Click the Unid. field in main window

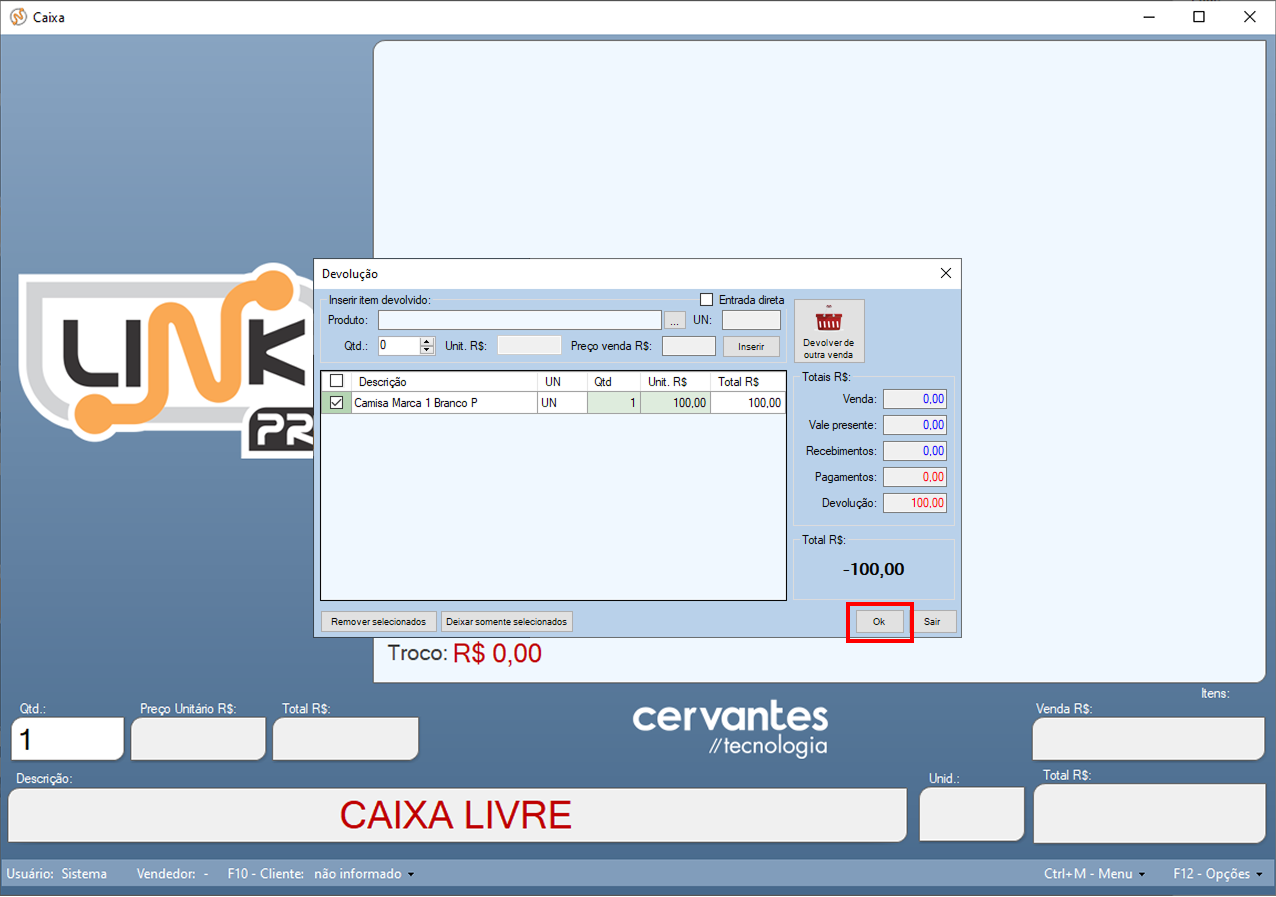click(x=972, y=814)
